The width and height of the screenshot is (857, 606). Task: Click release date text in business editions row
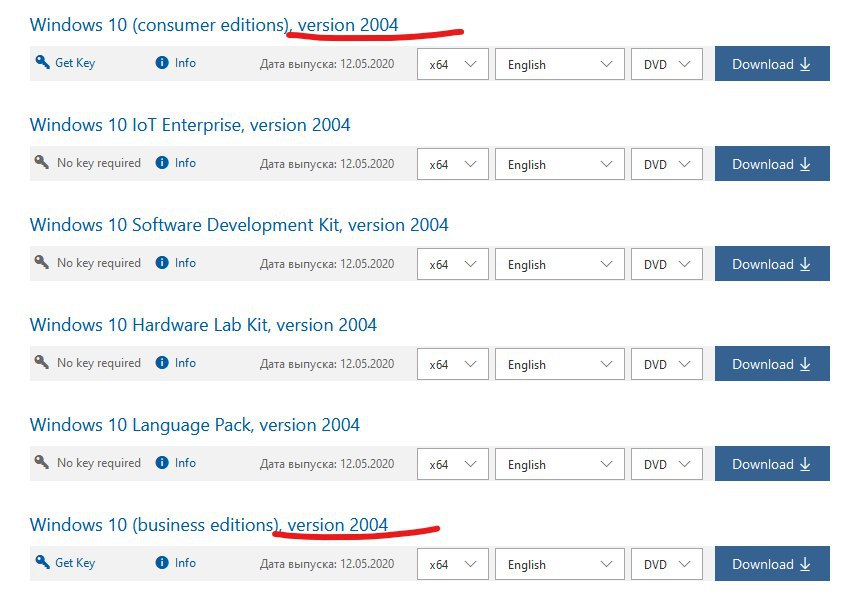(x=327, y=564)
